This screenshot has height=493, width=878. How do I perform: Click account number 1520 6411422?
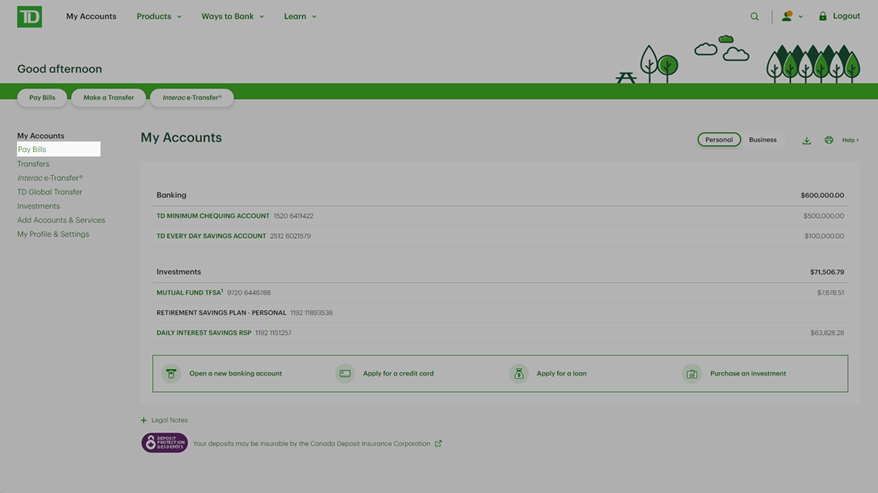(x=293, y=216)
